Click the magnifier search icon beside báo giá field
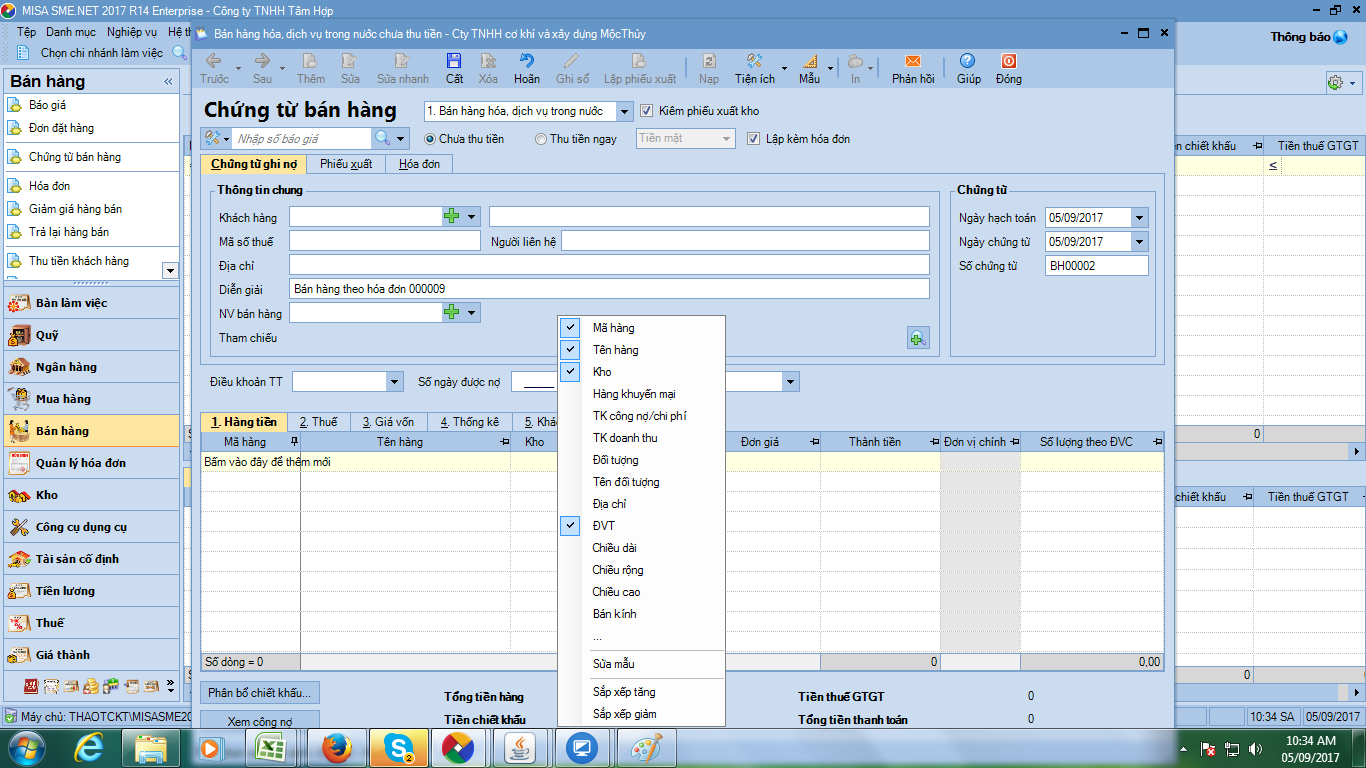 382,139
